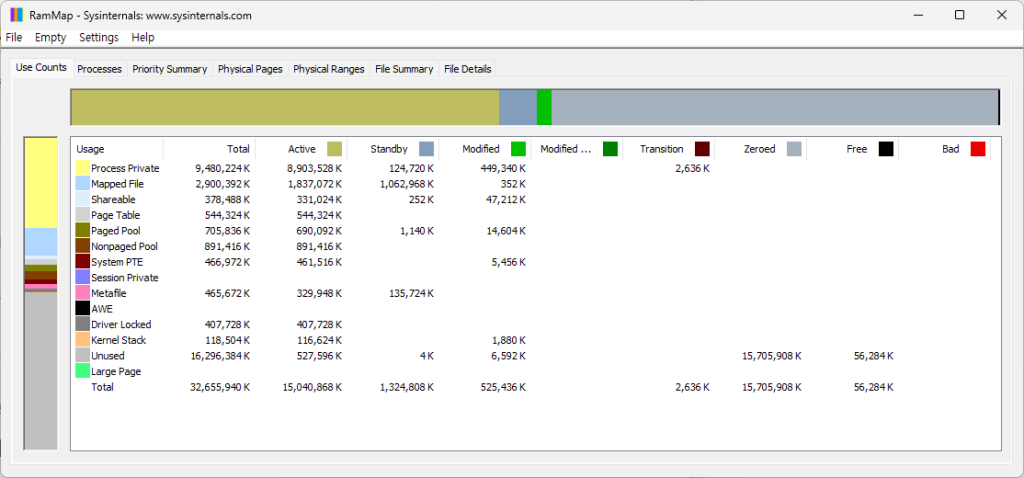Click the red Bad column color swatch

[x=978, y=149]
